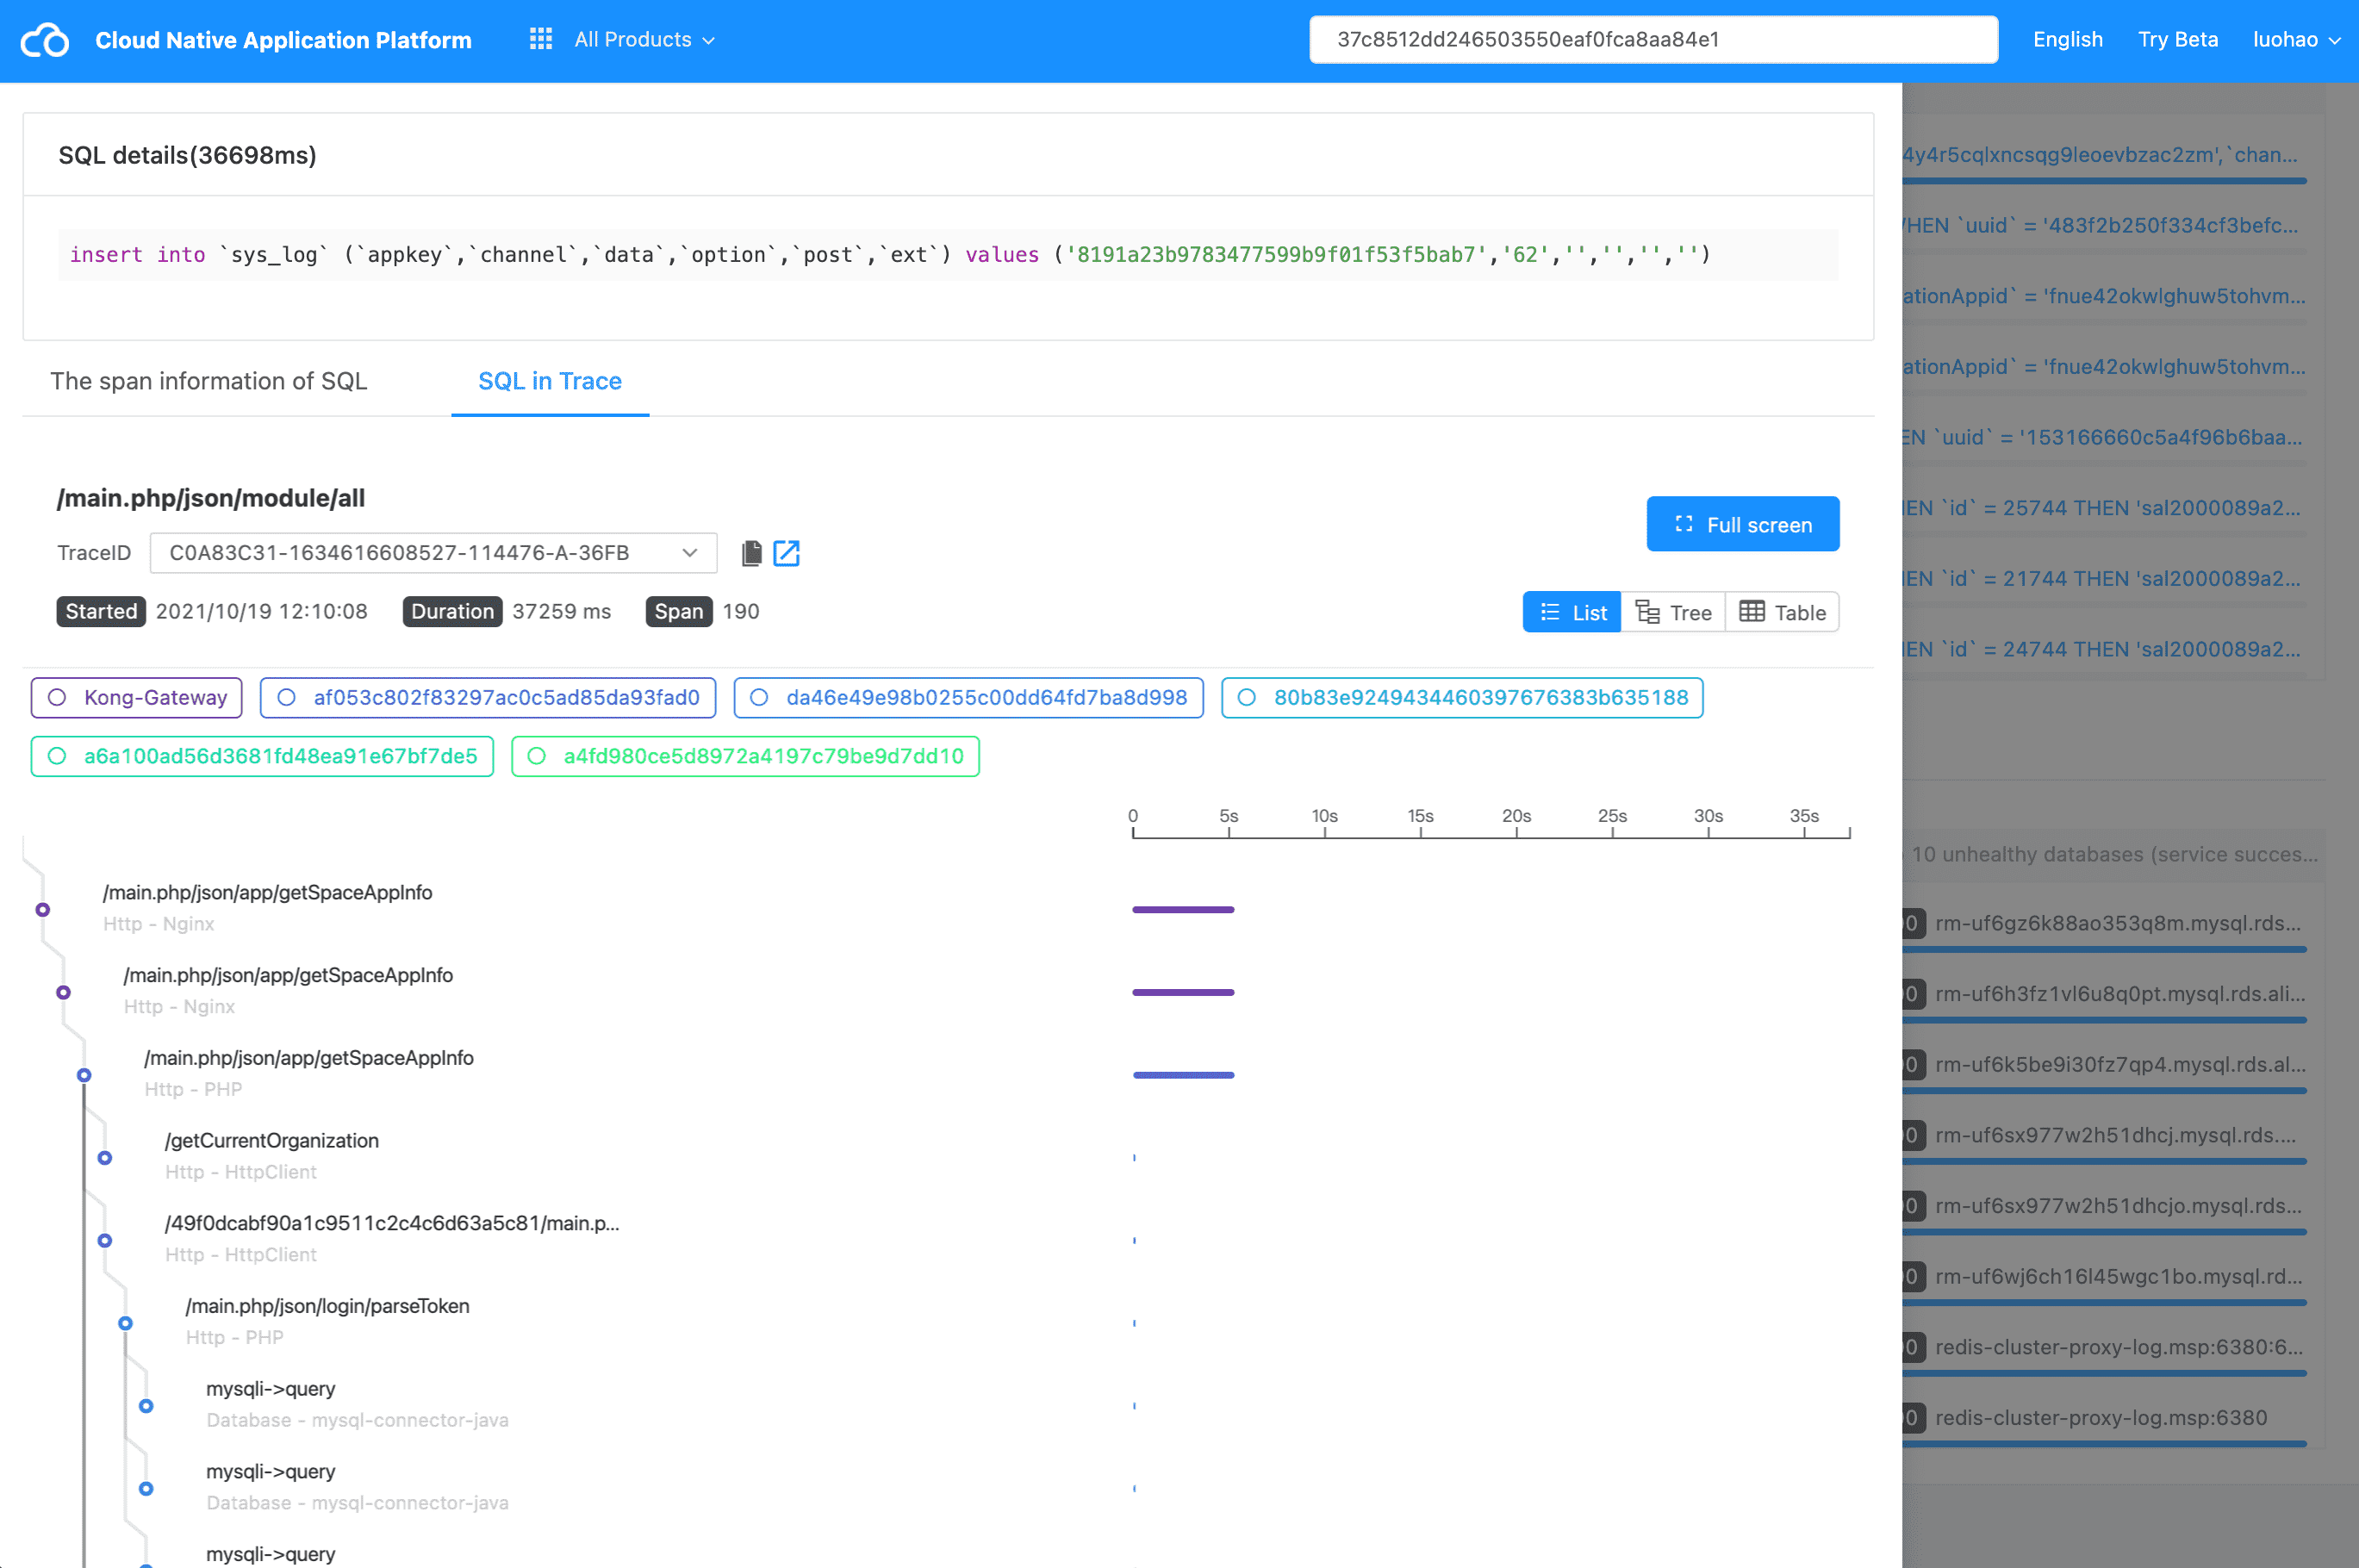Viewport: 2359px width, 1568px height.
Task: Toggle the 80b83e924943446039767​6383b635188 filter
Action: click(1462, 698)
